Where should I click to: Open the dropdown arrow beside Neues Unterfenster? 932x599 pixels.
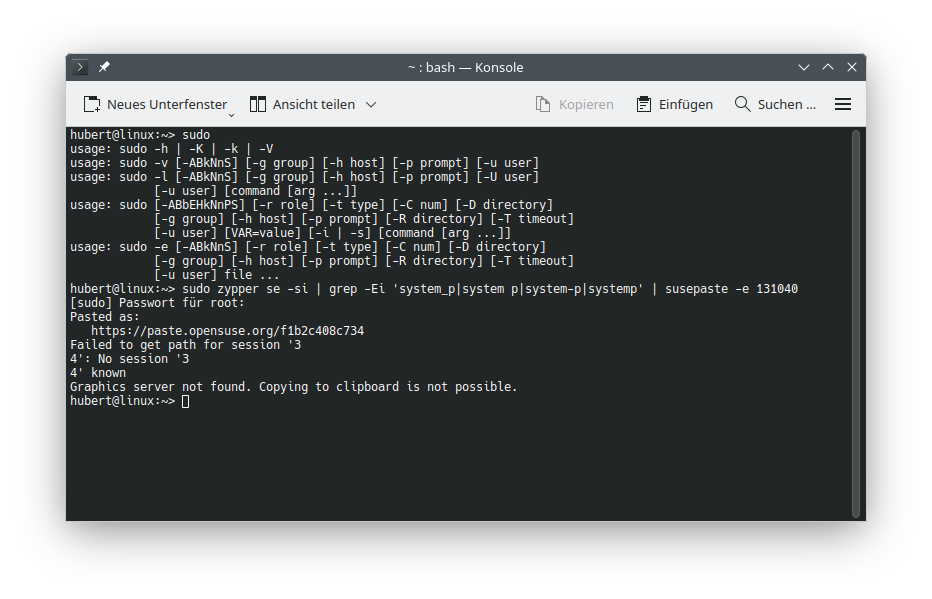231,114
